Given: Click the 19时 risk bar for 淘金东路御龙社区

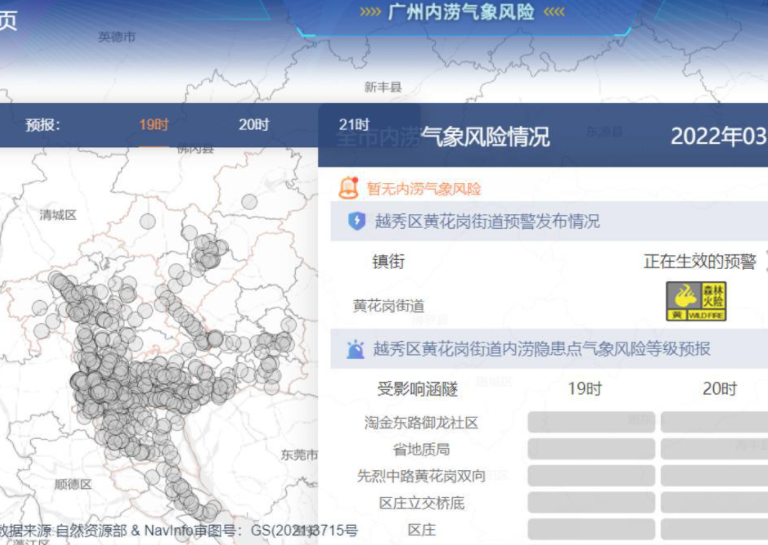Looking at the screenshot, I should [591, 422].
